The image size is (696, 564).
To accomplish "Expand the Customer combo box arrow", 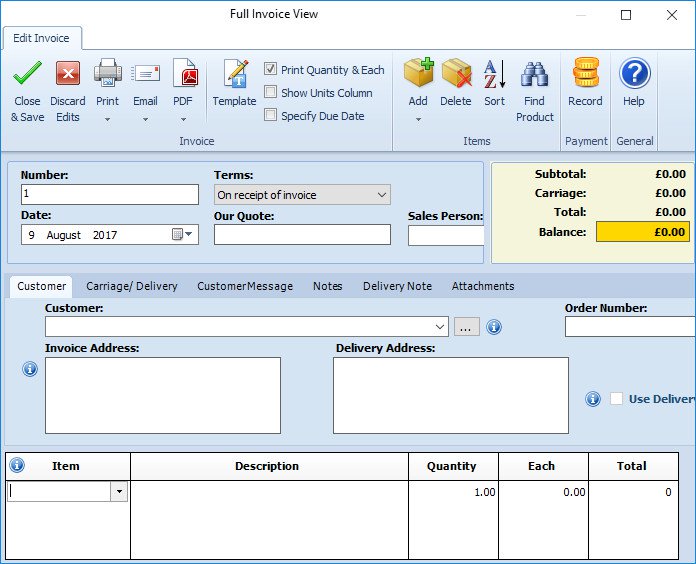I will click(441, 327).
